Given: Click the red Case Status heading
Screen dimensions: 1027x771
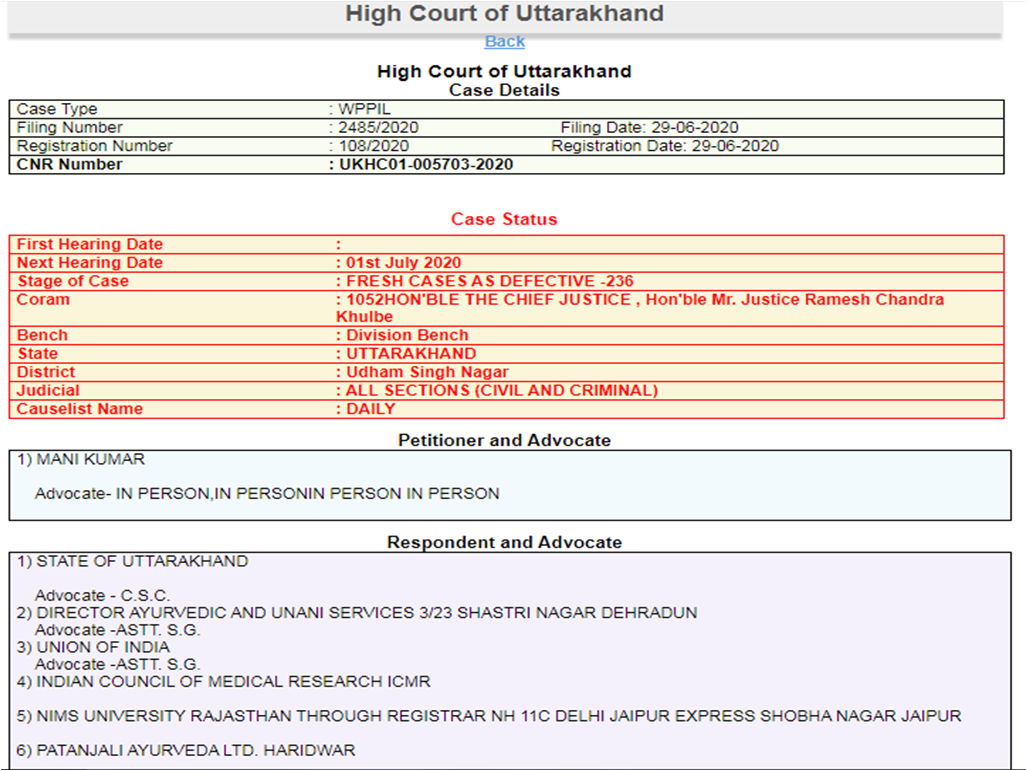Looking at the screenshot, I should pyautogui.click(x=504, y=219).
